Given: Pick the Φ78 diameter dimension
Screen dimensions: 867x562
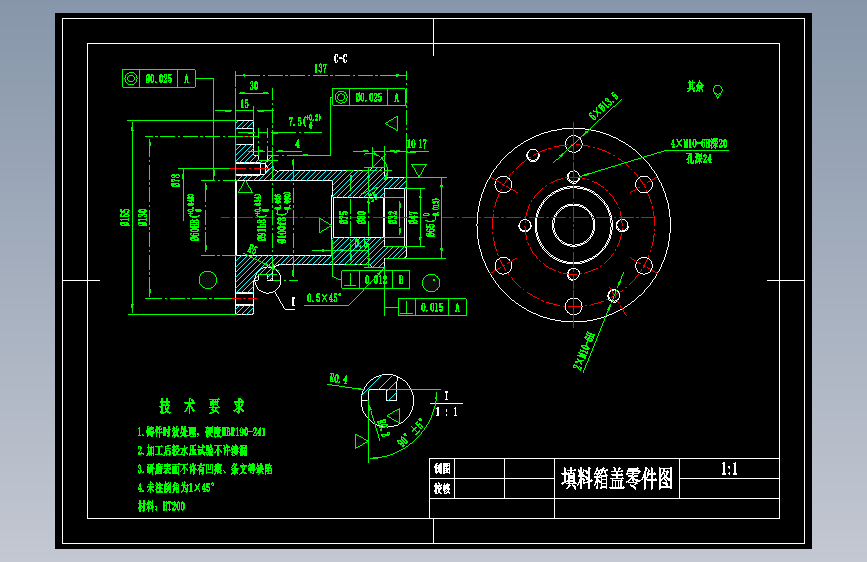Looking at the screenshot, I should point(176,180).
